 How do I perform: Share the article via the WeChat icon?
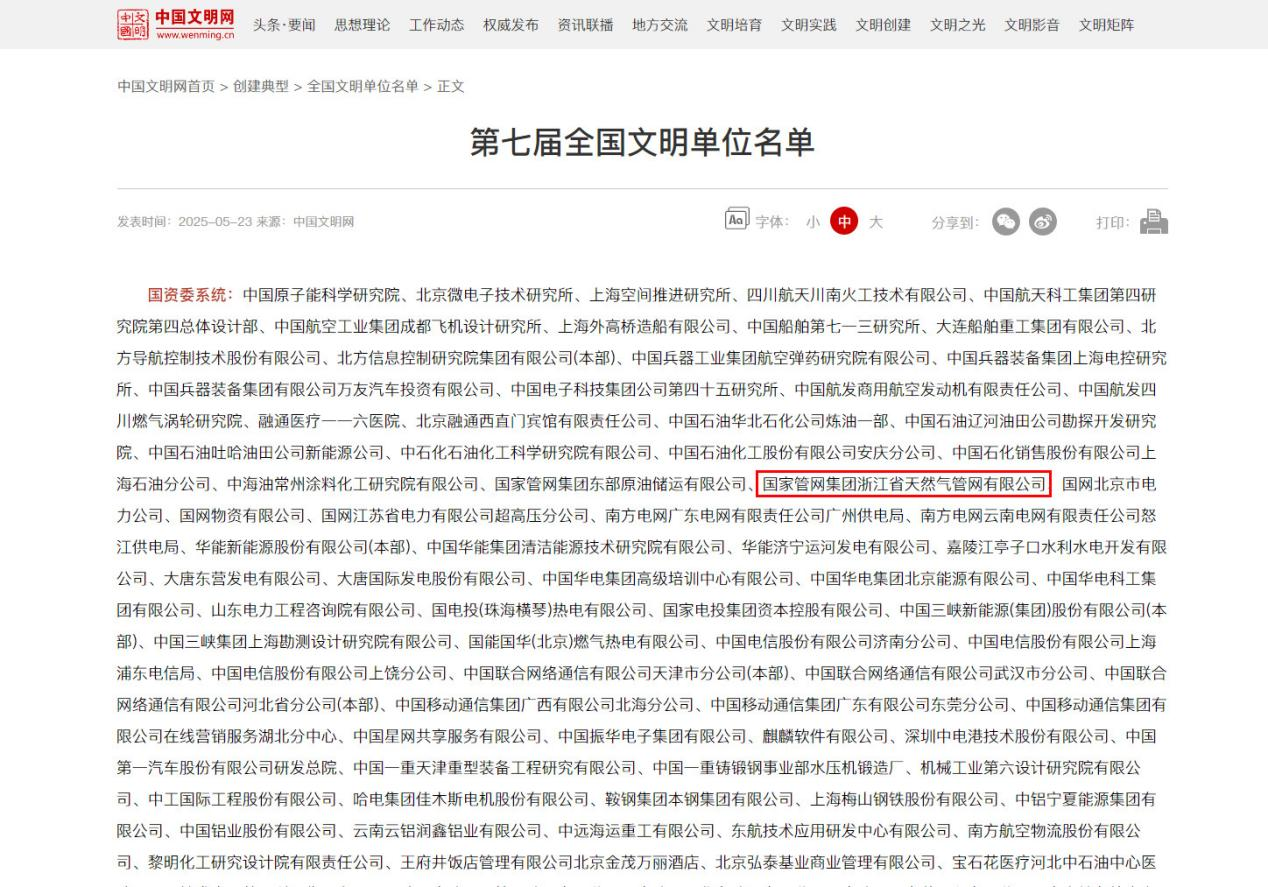pos(1006,222)
